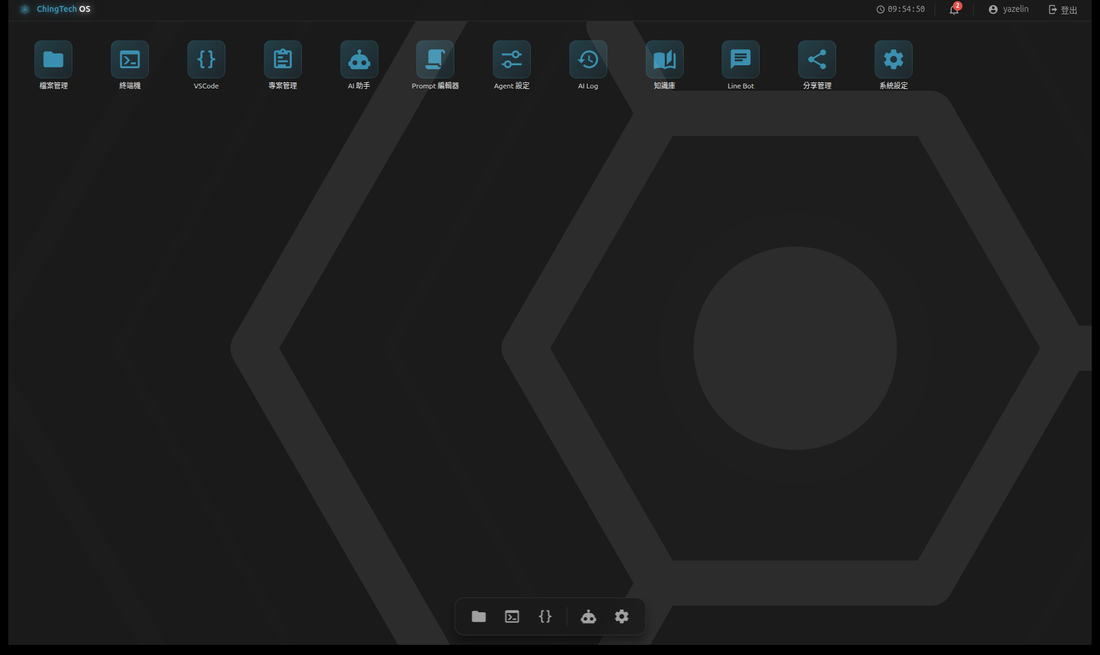This screenshot has height=655, width=1100.
Task: Click the curly braces icon in the dock
Action: pos(545,616)
